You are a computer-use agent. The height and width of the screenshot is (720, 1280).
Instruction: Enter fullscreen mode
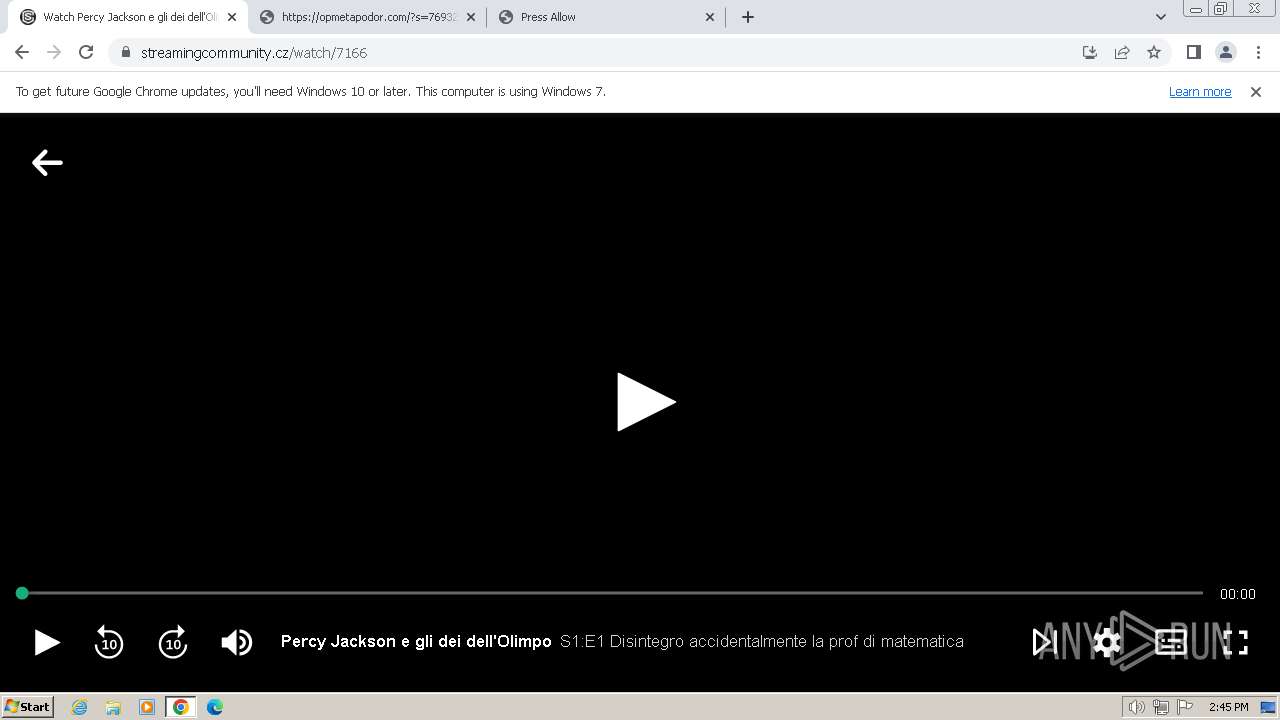(x=1236, y=642)
